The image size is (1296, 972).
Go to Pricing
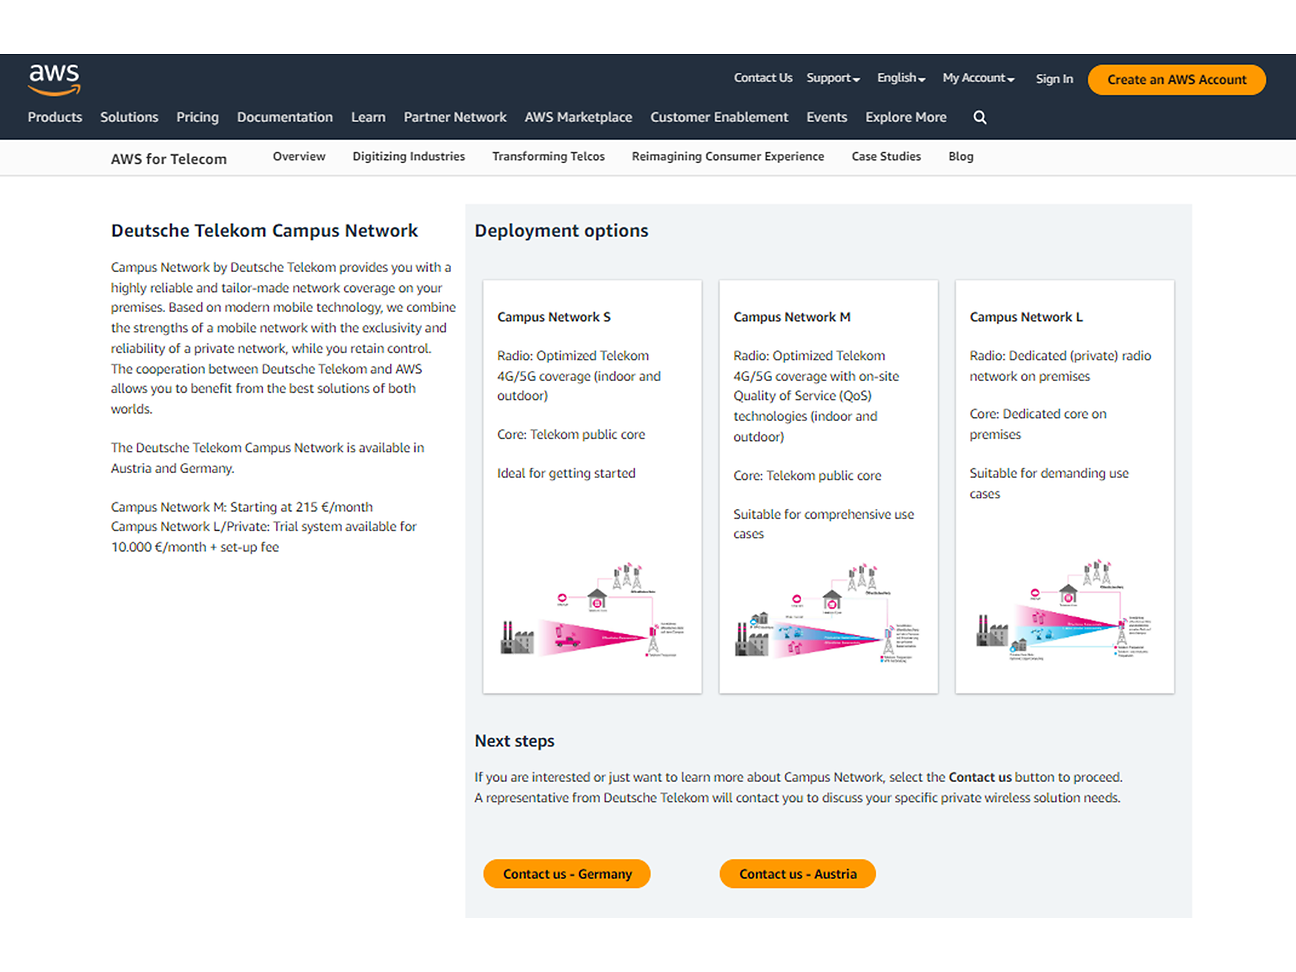pyautogui.click(x=197, y=117)
